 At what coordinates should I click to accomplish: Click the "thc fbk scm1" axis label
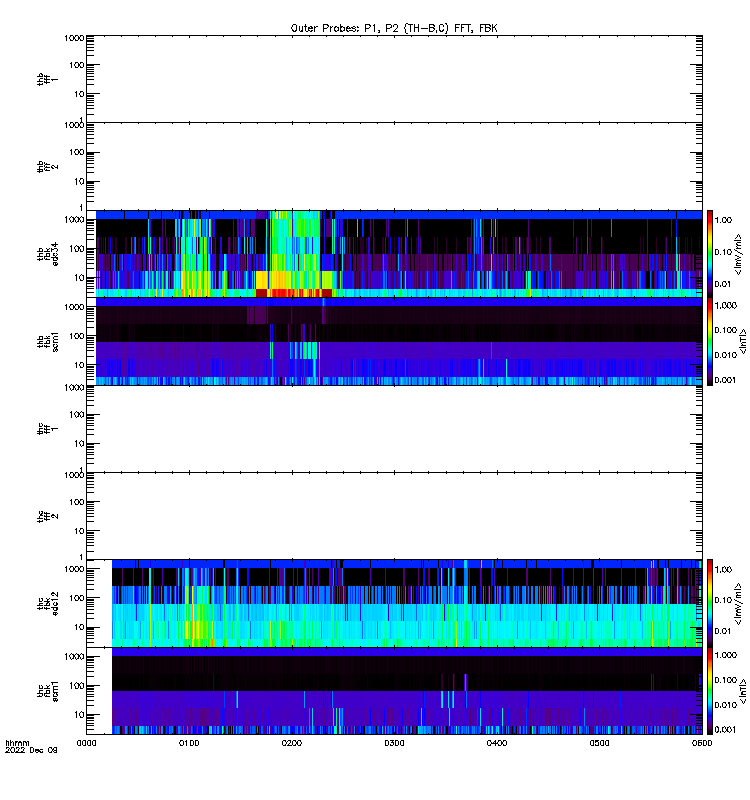(x=47, y=691)
